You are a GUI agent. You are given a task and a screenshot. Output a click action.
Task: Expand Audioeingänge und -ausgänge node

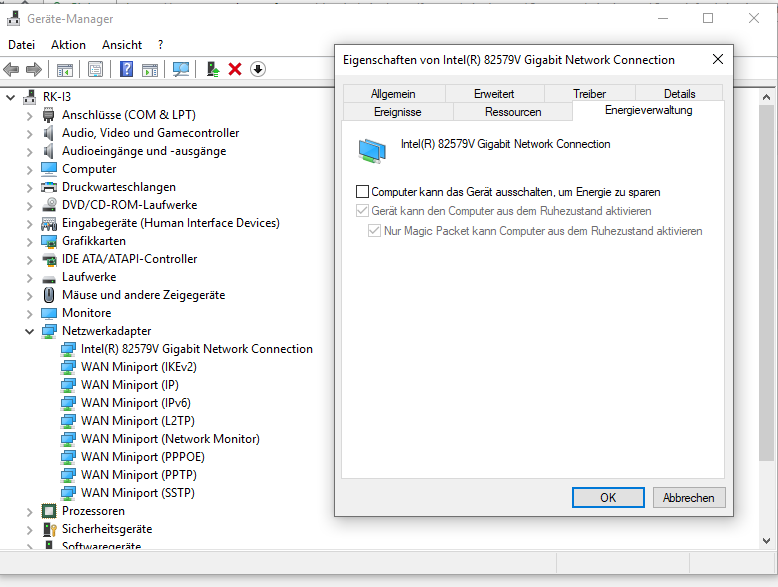pyautogui.click(x=30, y=152)
